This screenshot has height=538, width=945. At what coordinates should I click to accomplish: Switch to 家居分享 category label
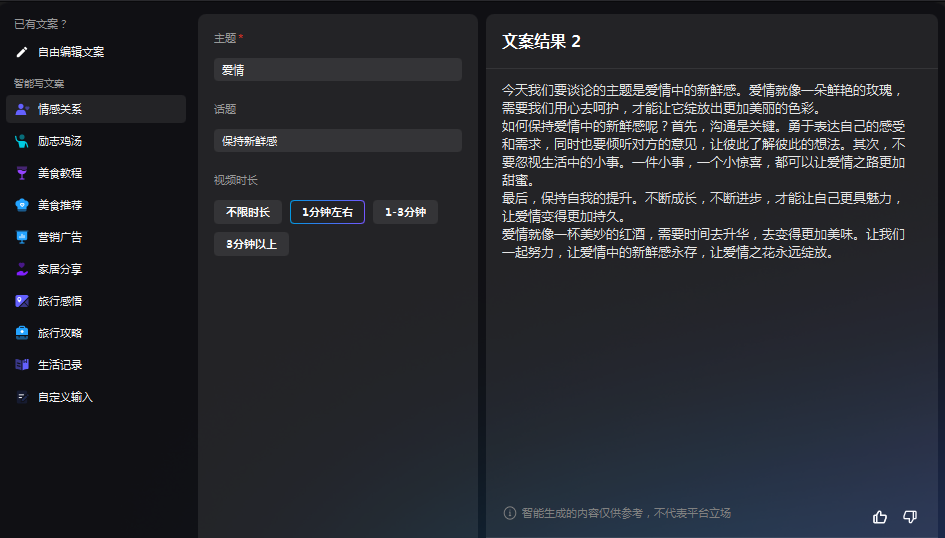coord(60,269)
